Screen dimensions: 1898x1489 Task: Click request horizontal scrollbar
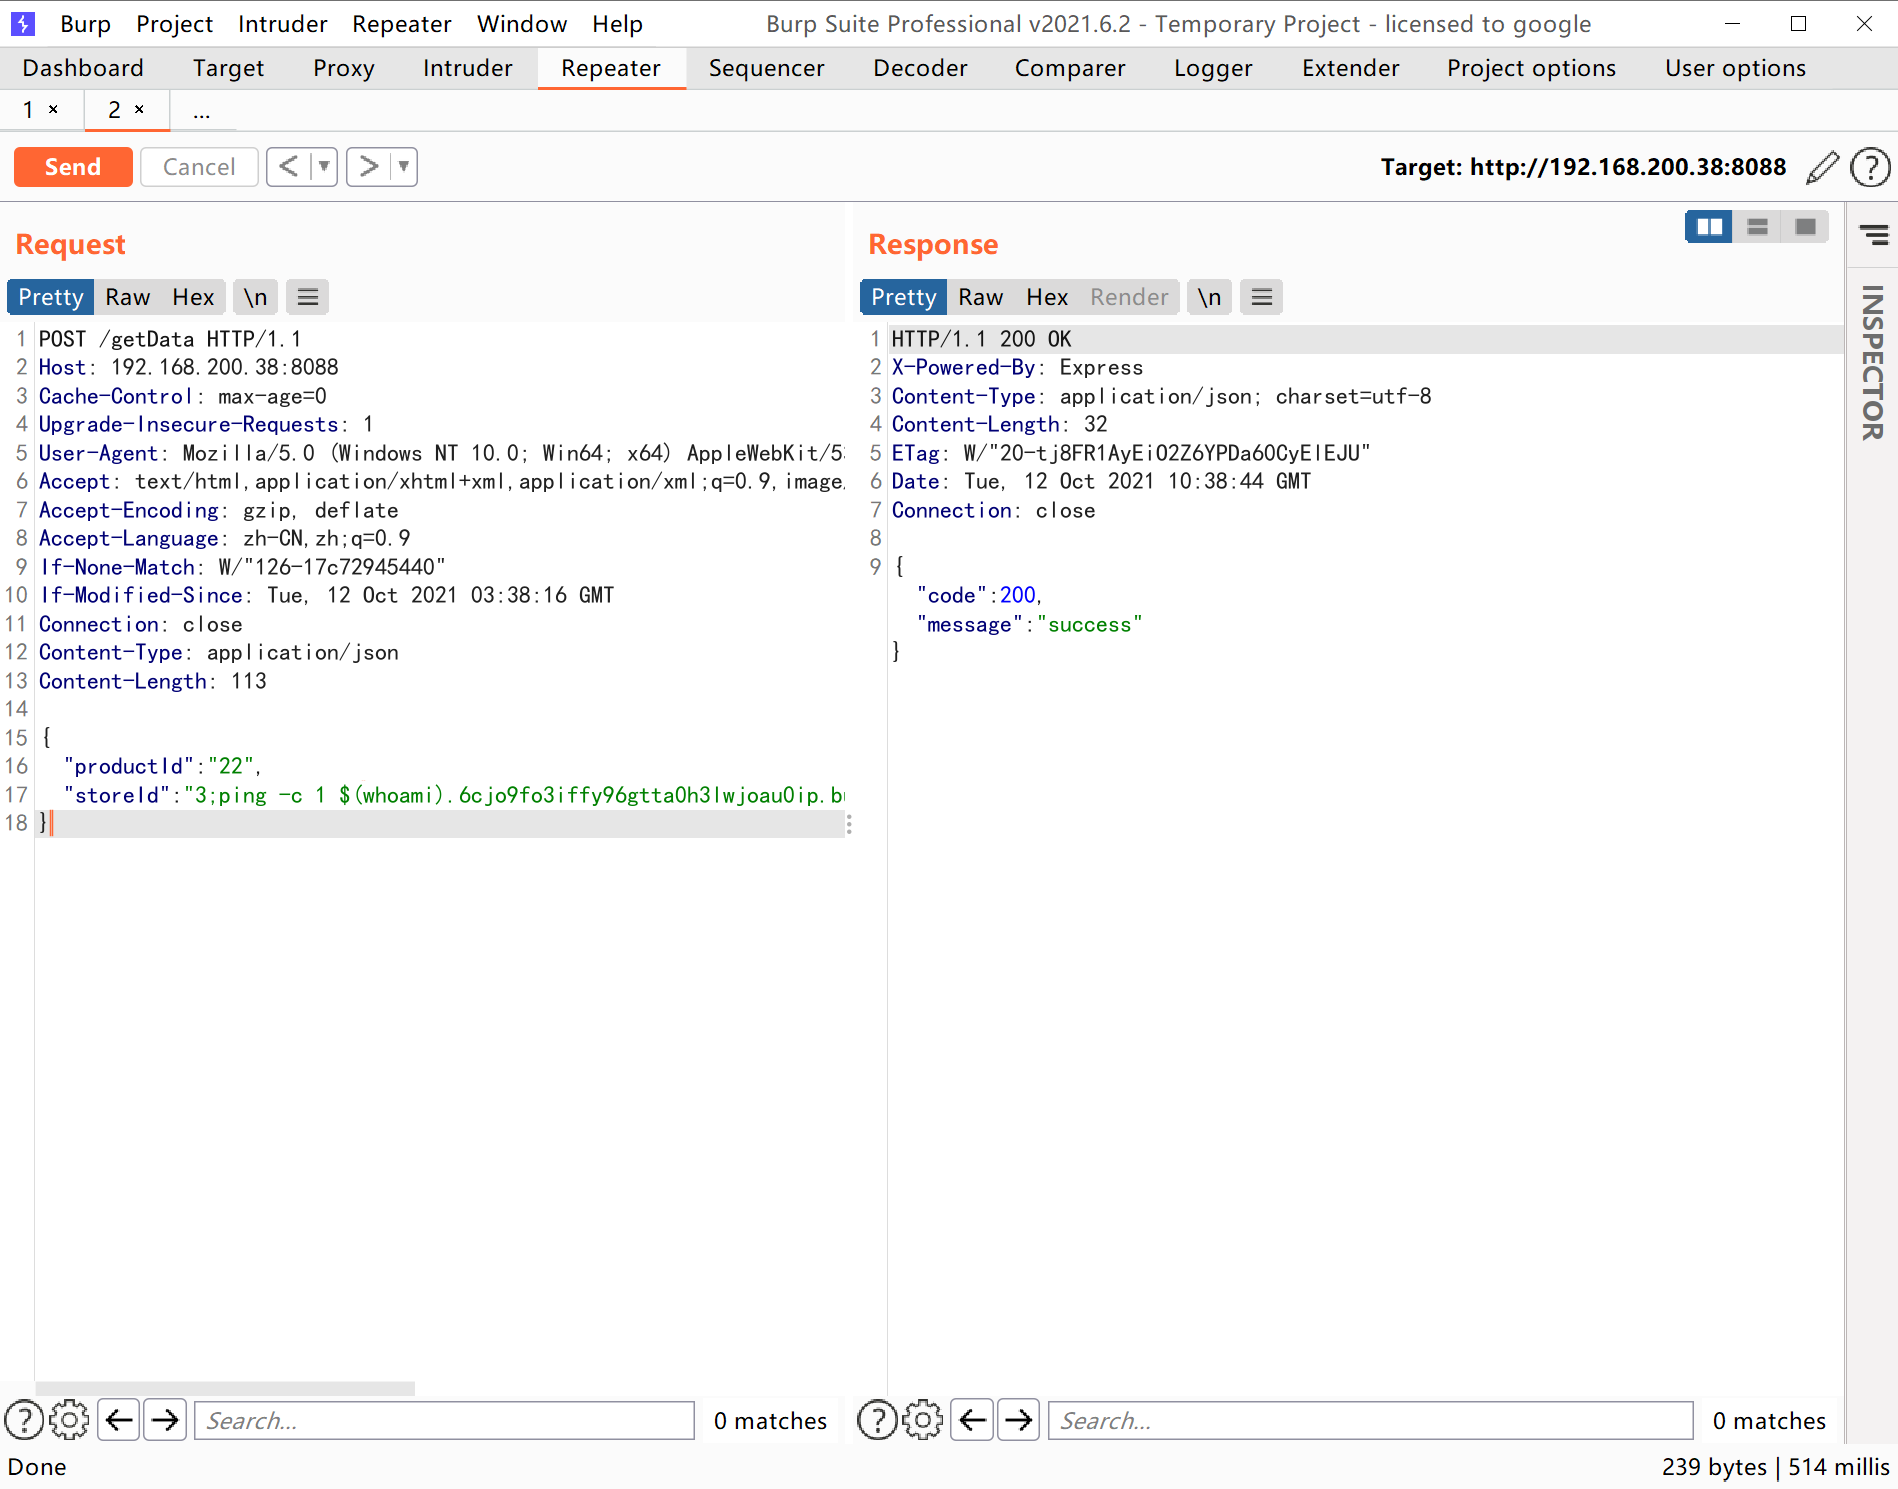coord(225,1388)
